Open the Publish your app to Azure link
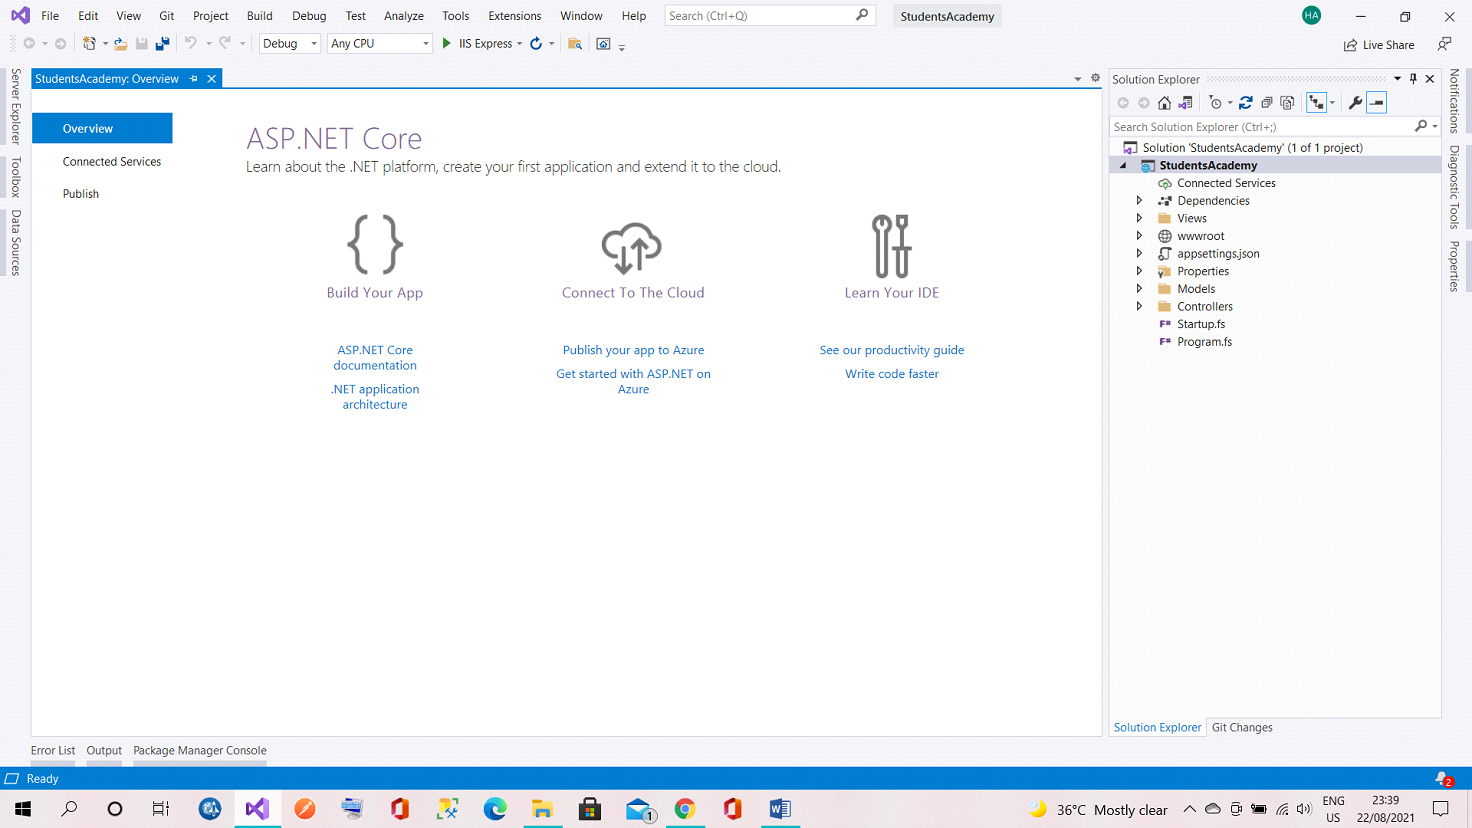Screen dimensions: 1472x828 coord(633,350)
